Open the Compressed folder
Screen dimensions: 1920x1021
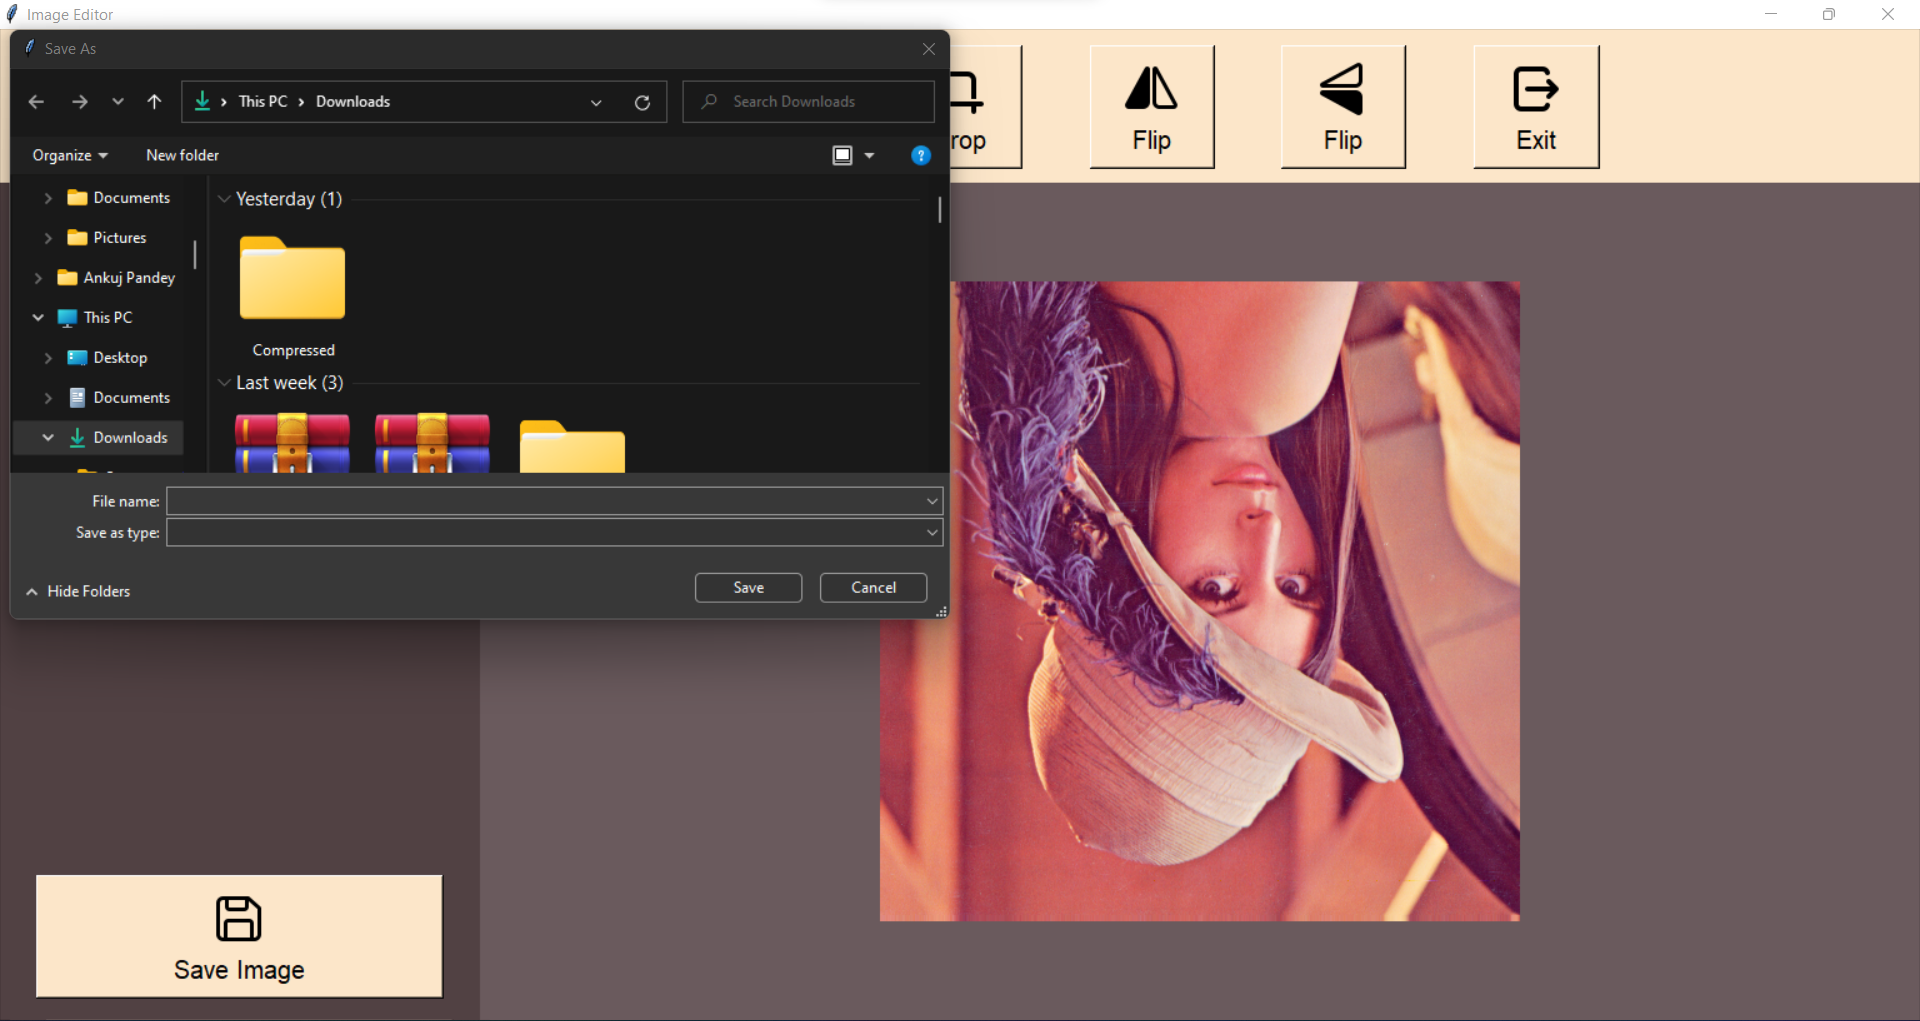pos(291,280)
